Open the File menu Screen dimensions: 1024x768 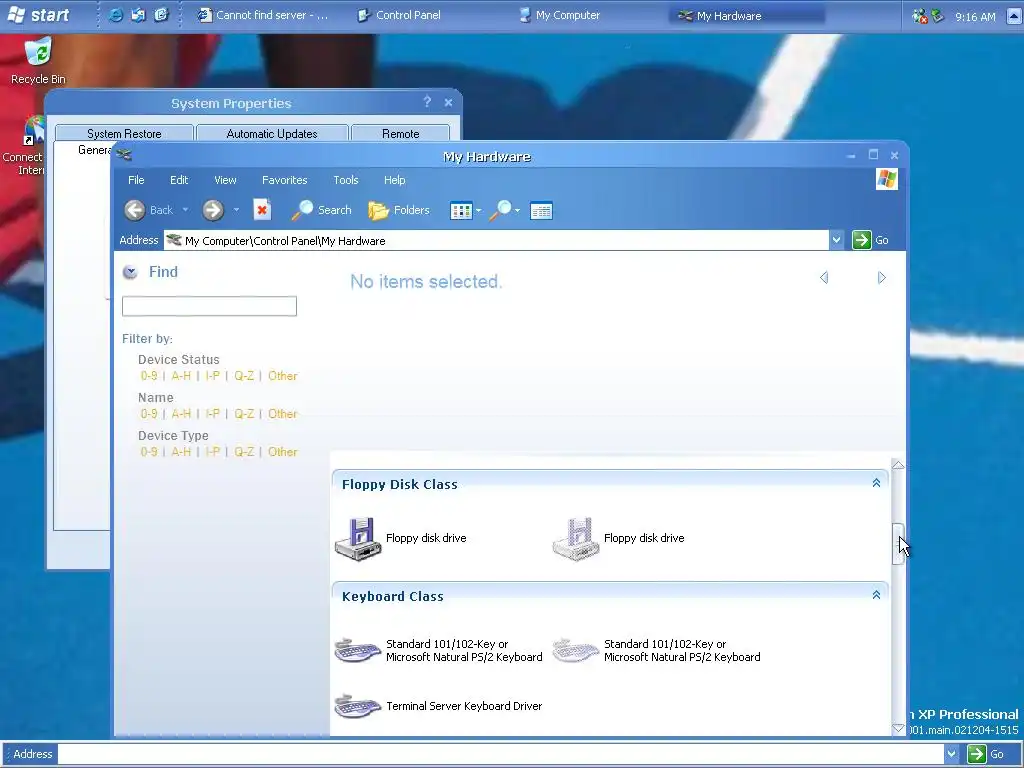tap(136, 180)
